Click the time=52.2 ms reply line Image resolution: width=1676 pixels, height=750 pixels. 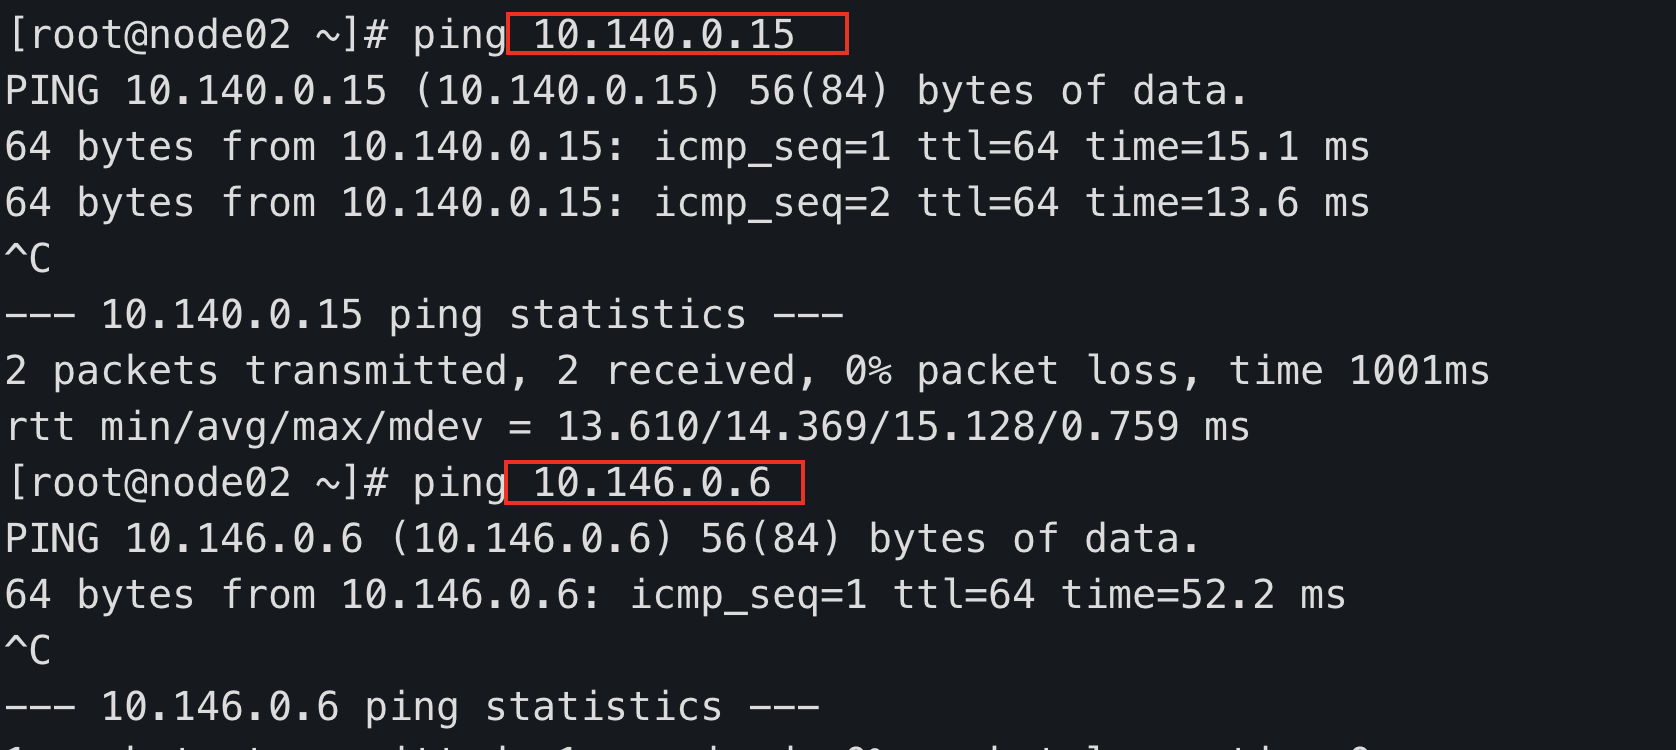click(x=675, y=595)
